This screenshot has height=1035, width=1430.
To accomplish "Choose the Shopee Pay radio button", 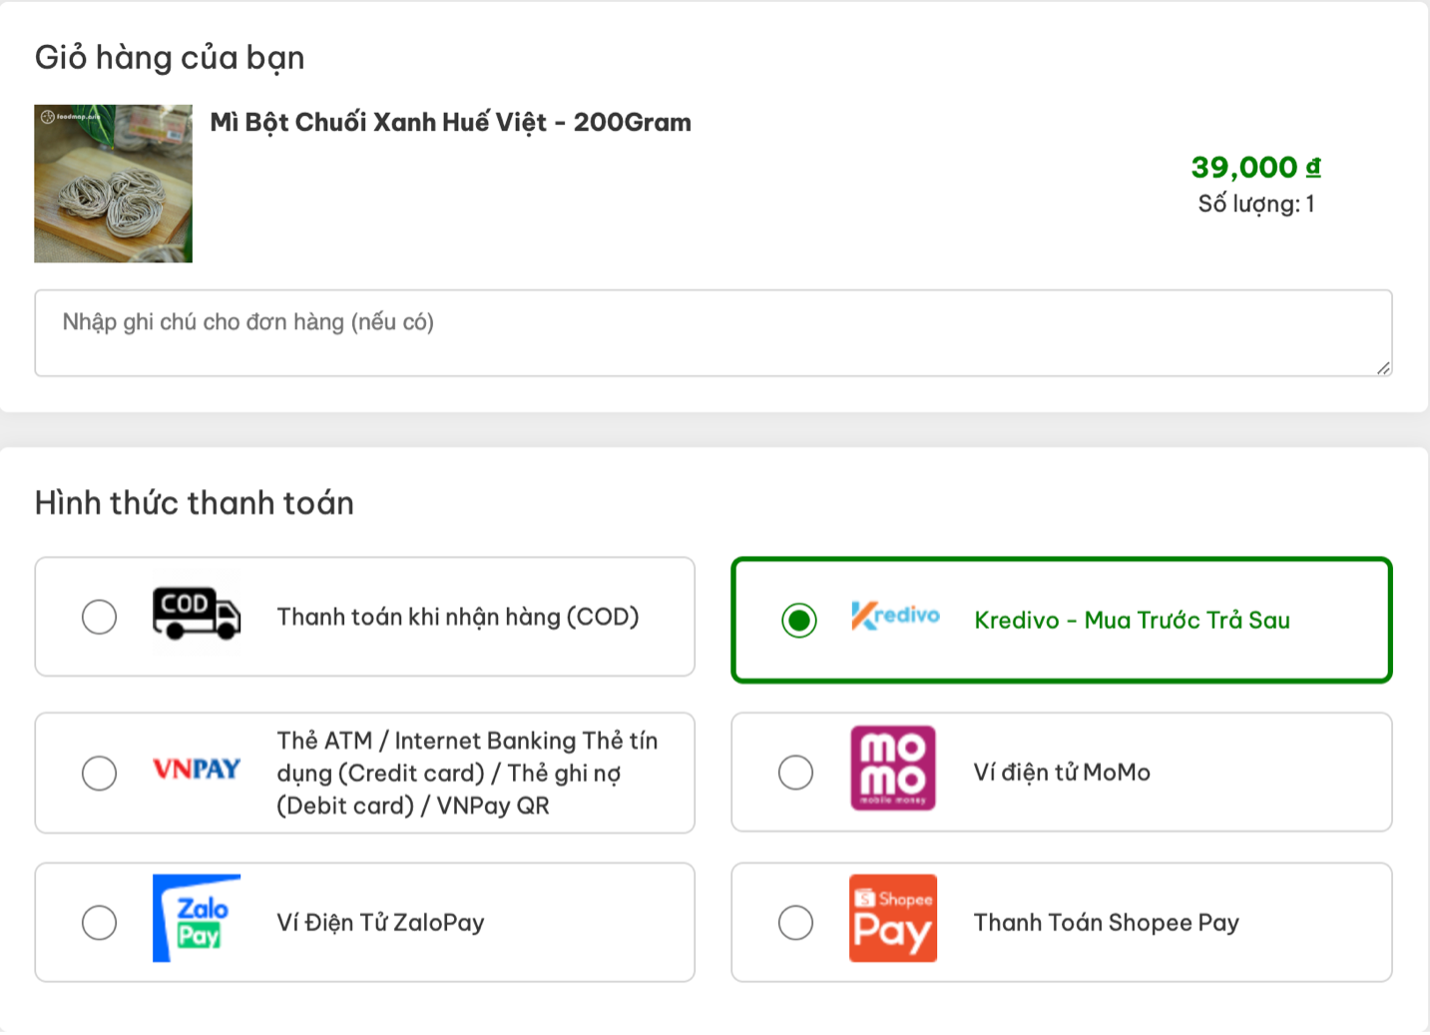I will 796,922.
